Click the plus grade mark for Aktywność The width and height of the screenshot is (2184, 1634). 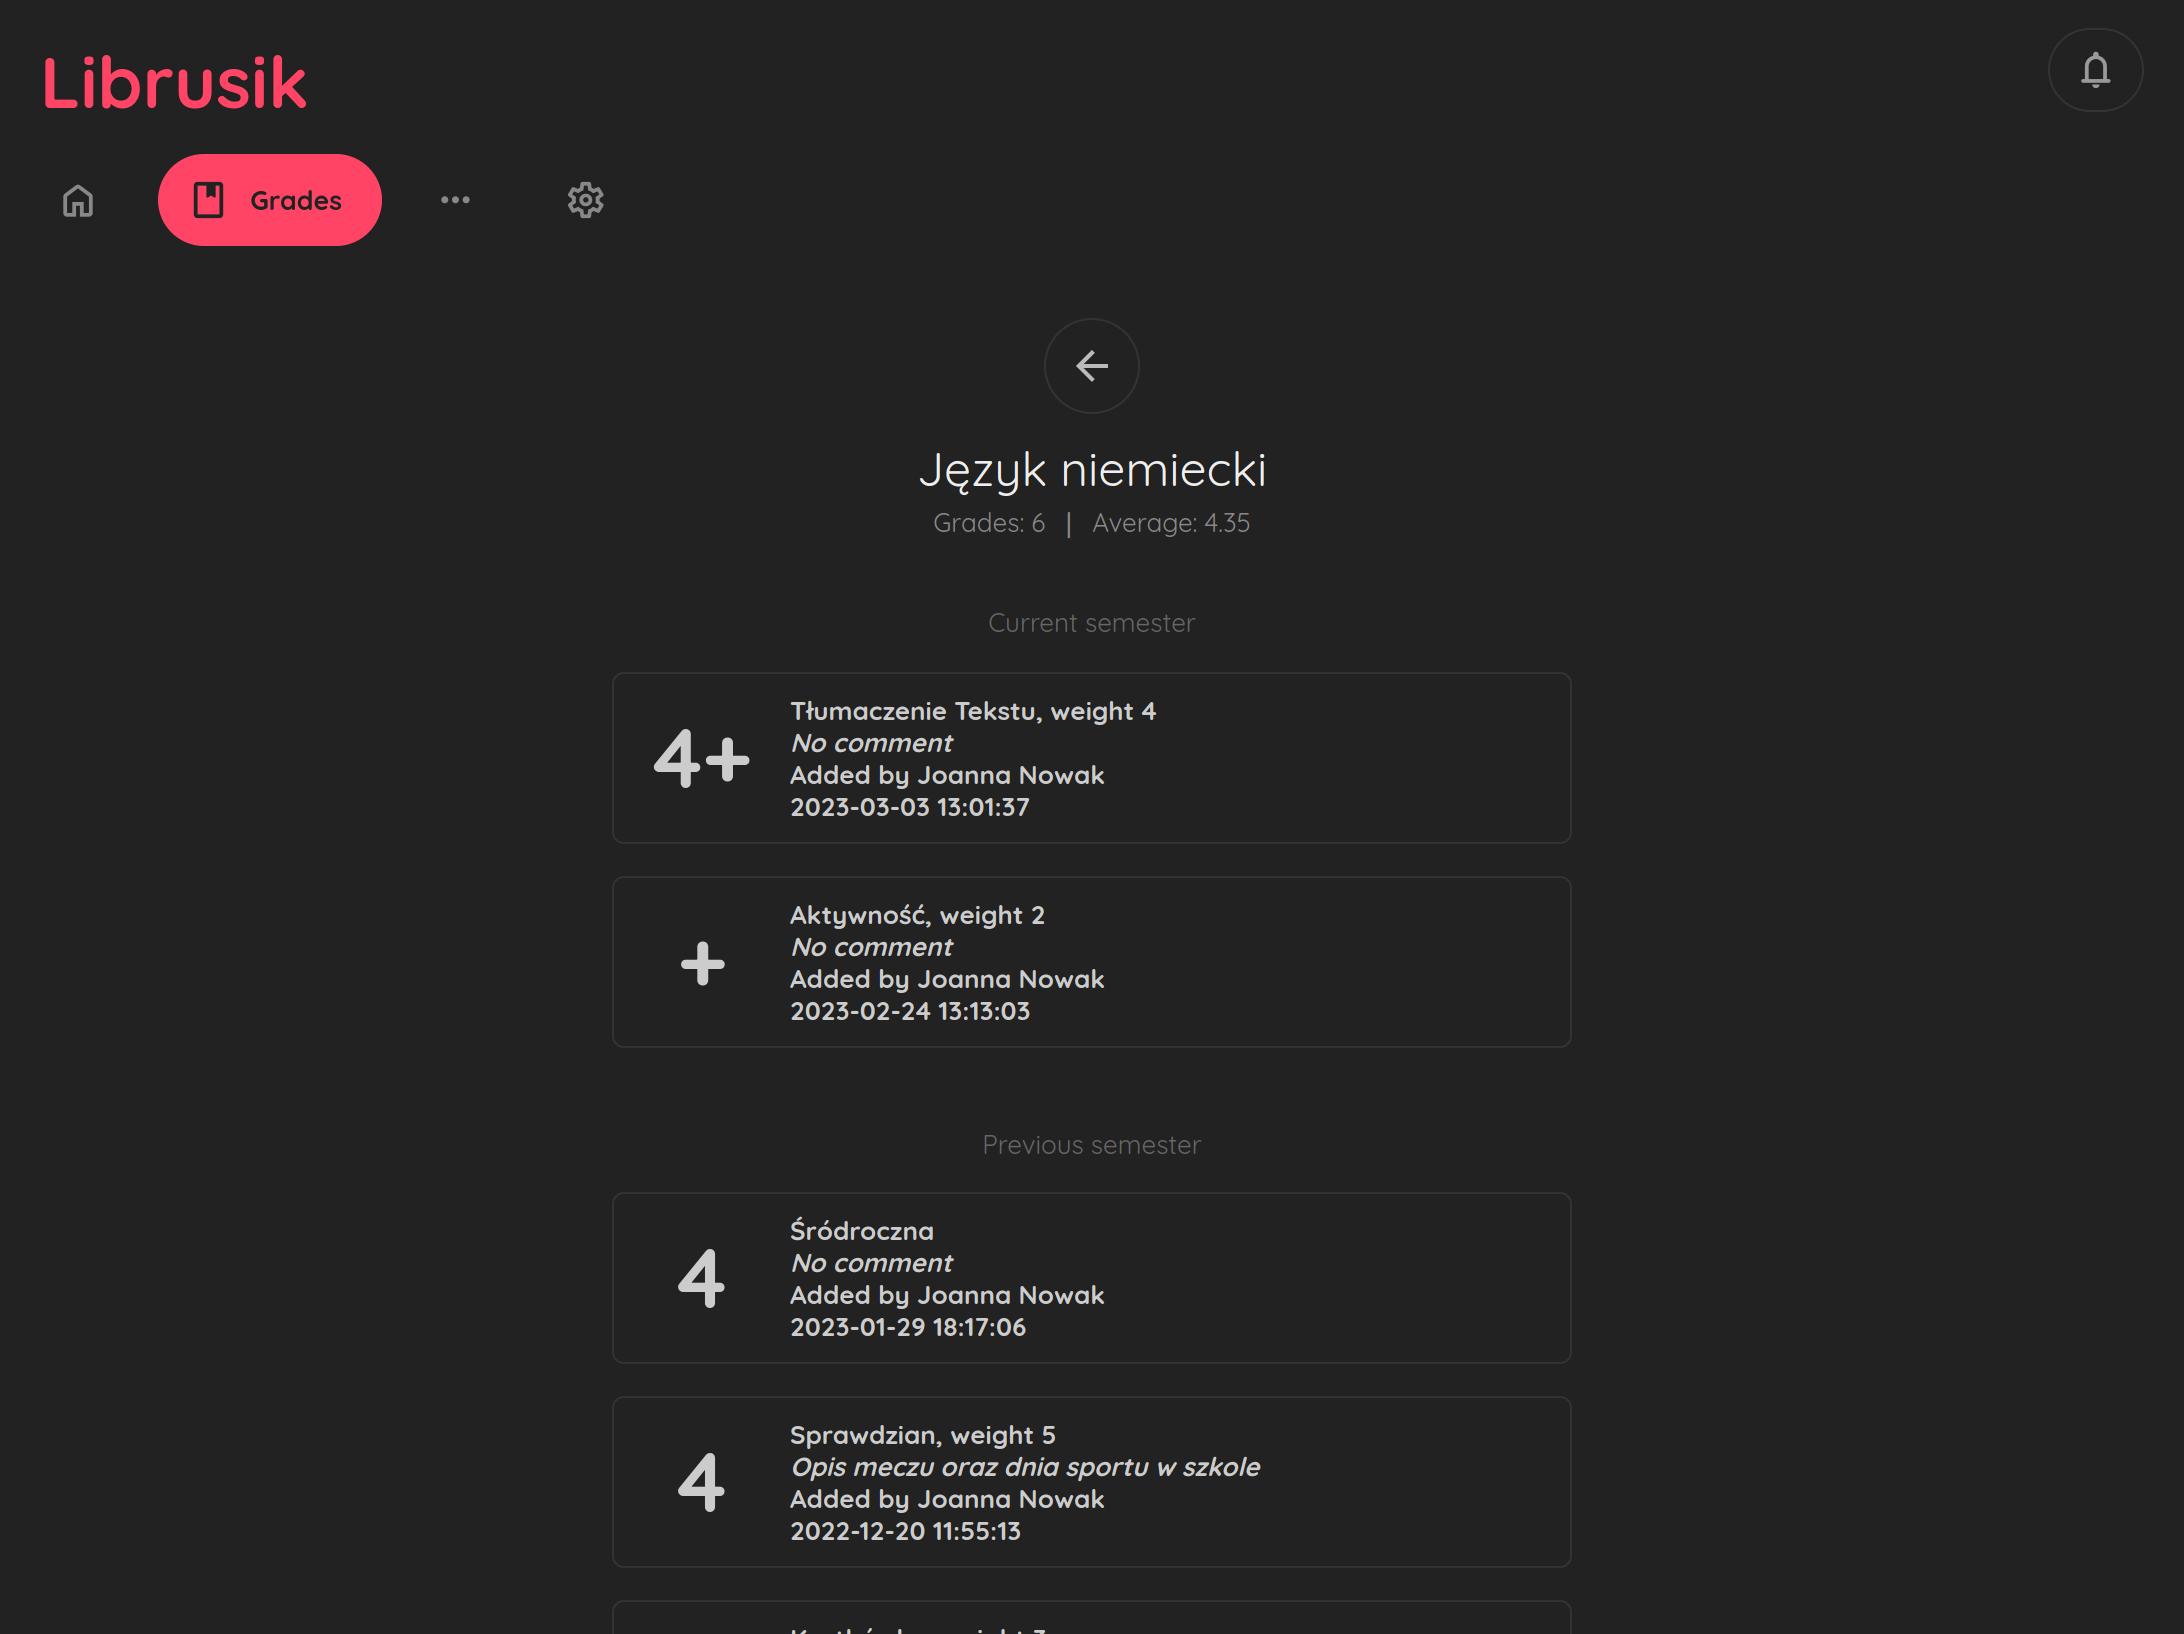pos(702,963)
